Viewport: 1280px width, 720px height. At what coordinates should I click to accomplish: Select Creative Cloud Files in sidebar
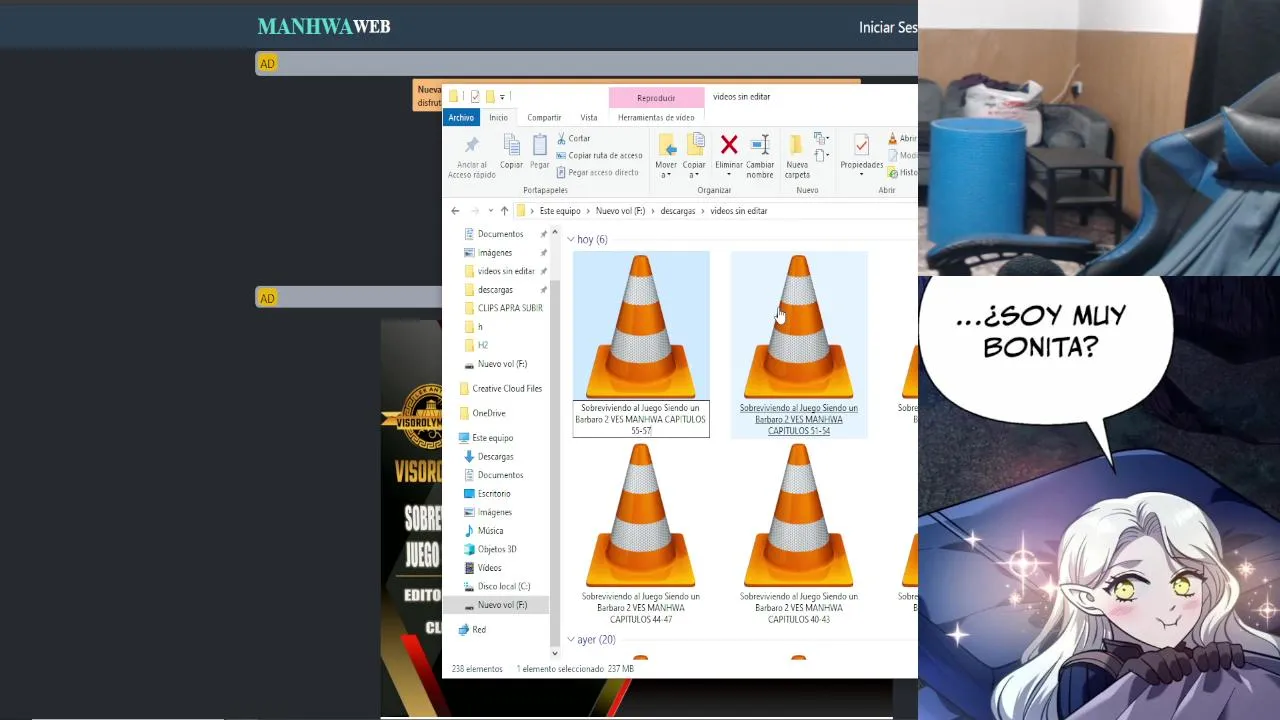click(507, 389)
